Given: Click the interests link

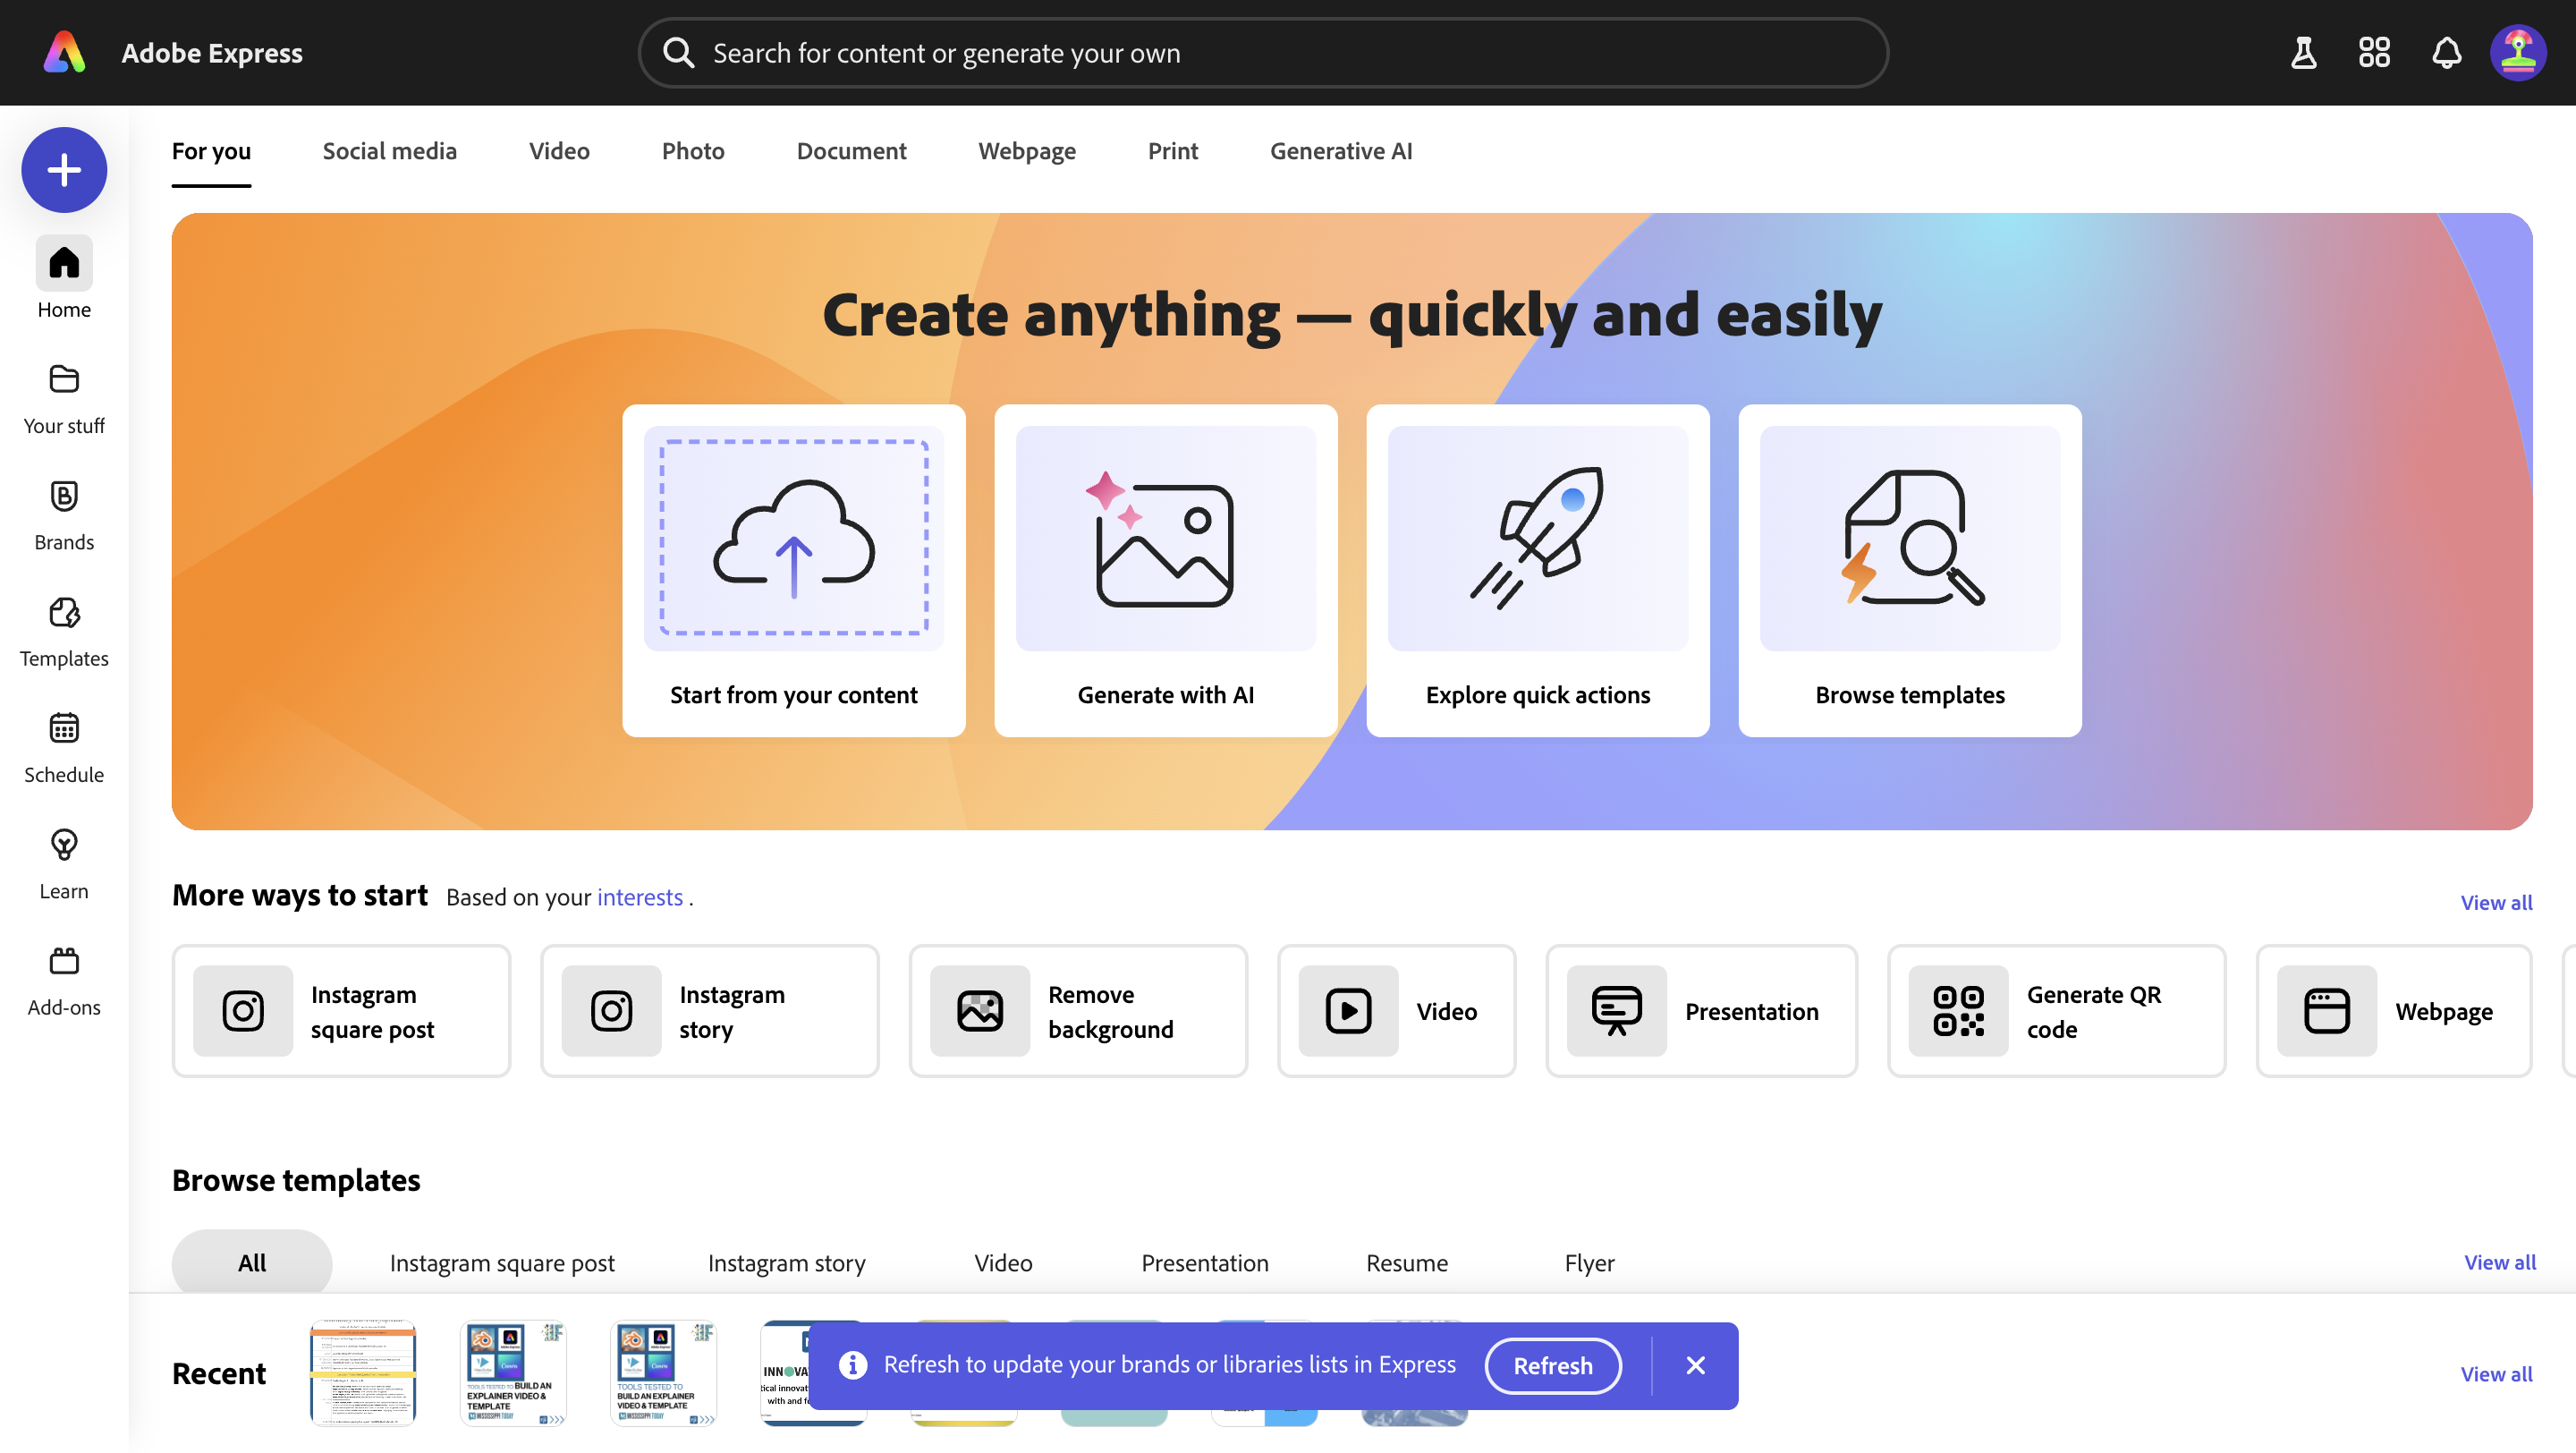Looking at the screenshot, I should click(639, 897).
